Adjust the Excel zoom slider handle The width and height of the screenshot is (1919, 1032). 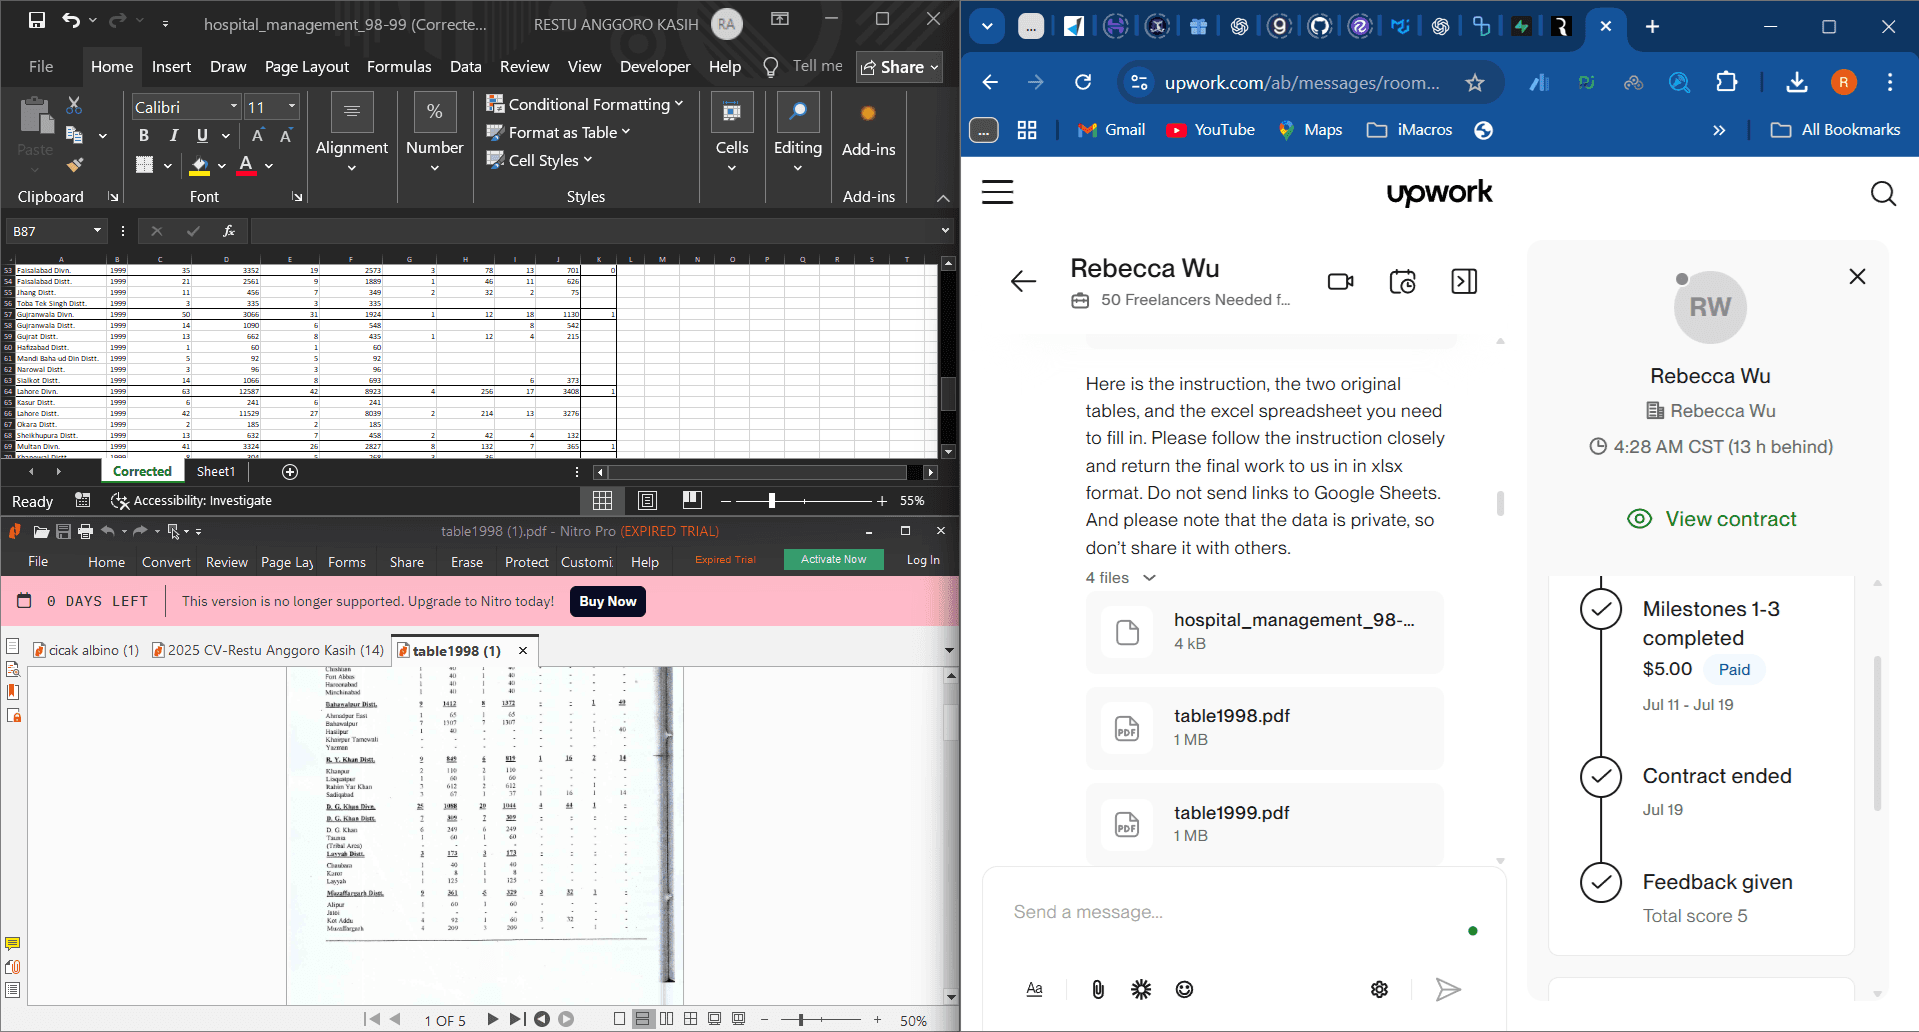771,500
